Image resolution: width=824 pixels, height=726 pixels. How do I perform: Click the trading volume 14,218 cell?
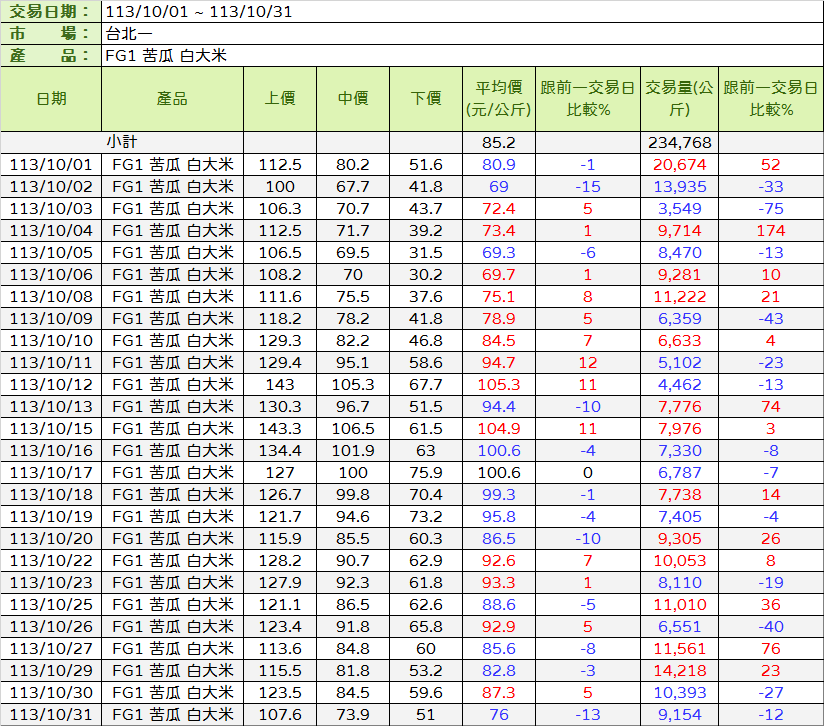pos(679,670)
